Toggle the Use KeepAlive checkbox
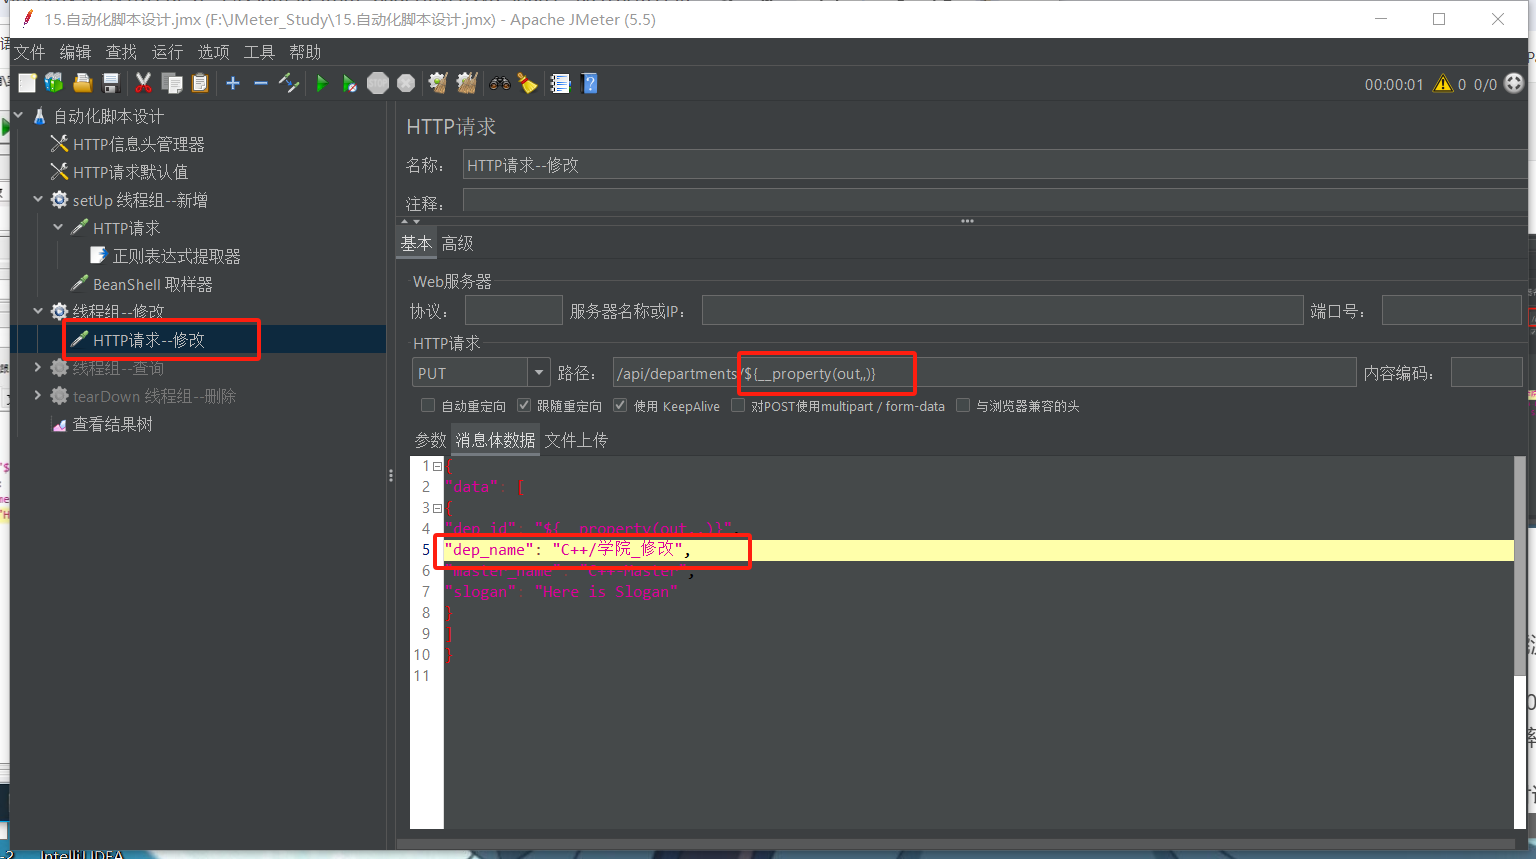Viewport: 1536px width, 859px height. [620, 405]
